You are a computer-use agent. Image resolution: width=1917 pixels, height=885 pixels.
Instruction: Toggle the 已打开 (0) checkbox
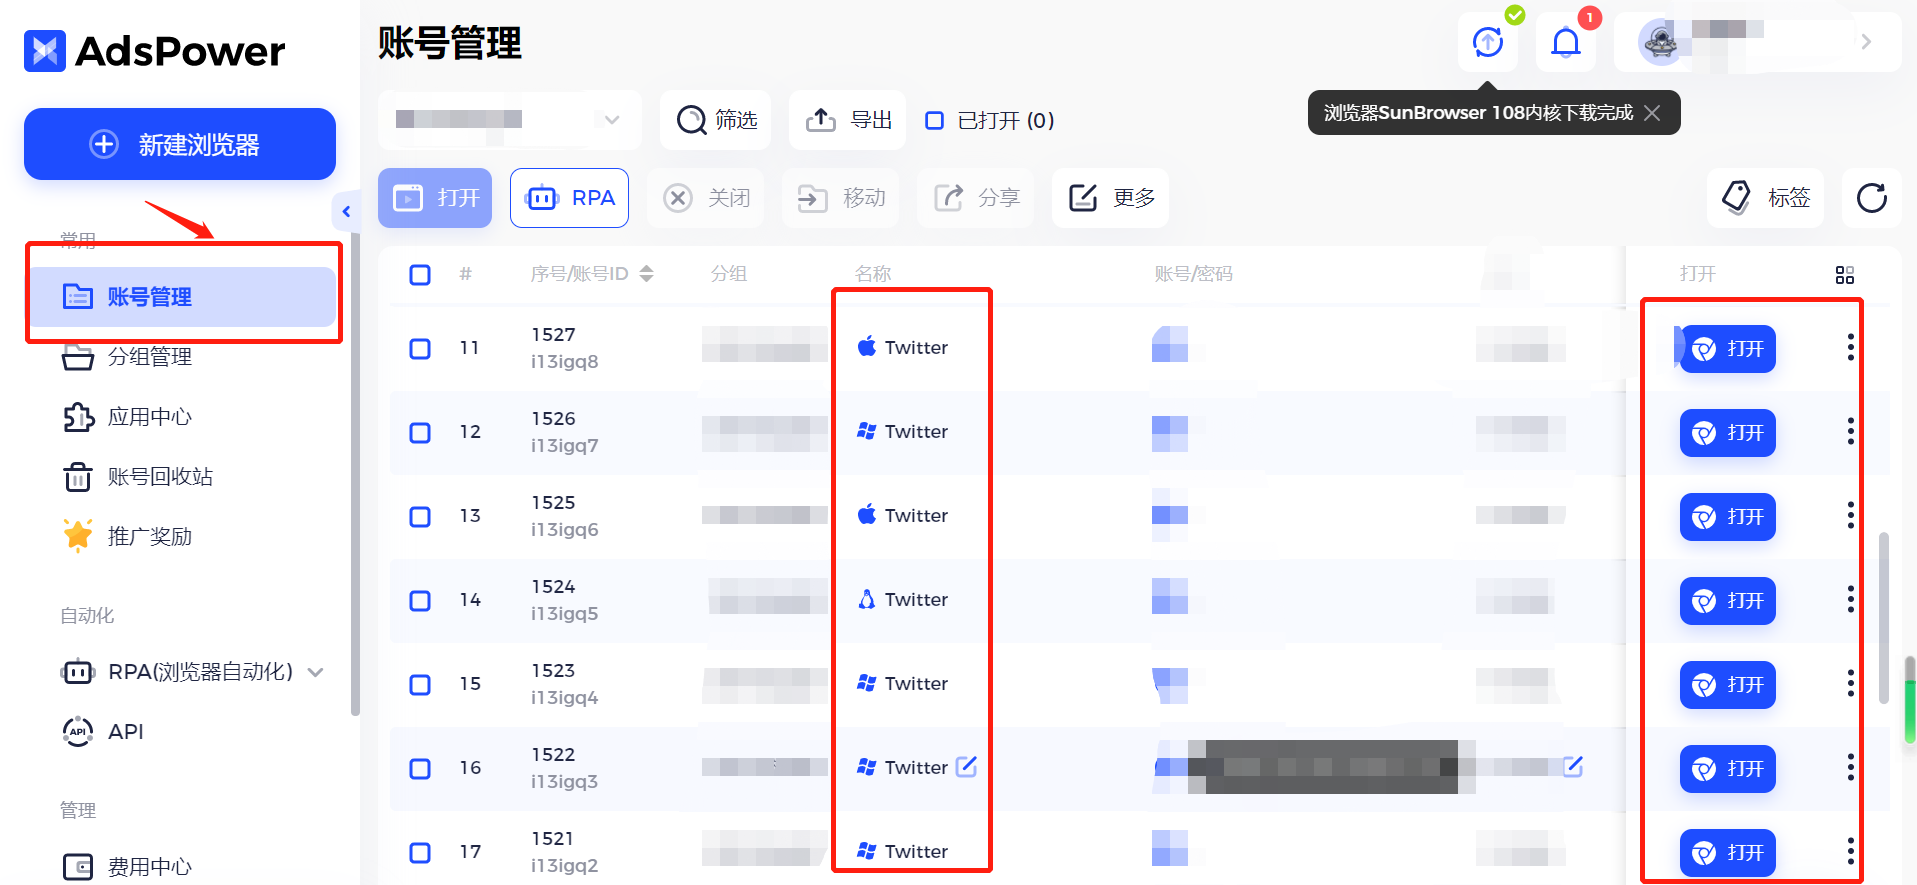[x=934, y=121]
